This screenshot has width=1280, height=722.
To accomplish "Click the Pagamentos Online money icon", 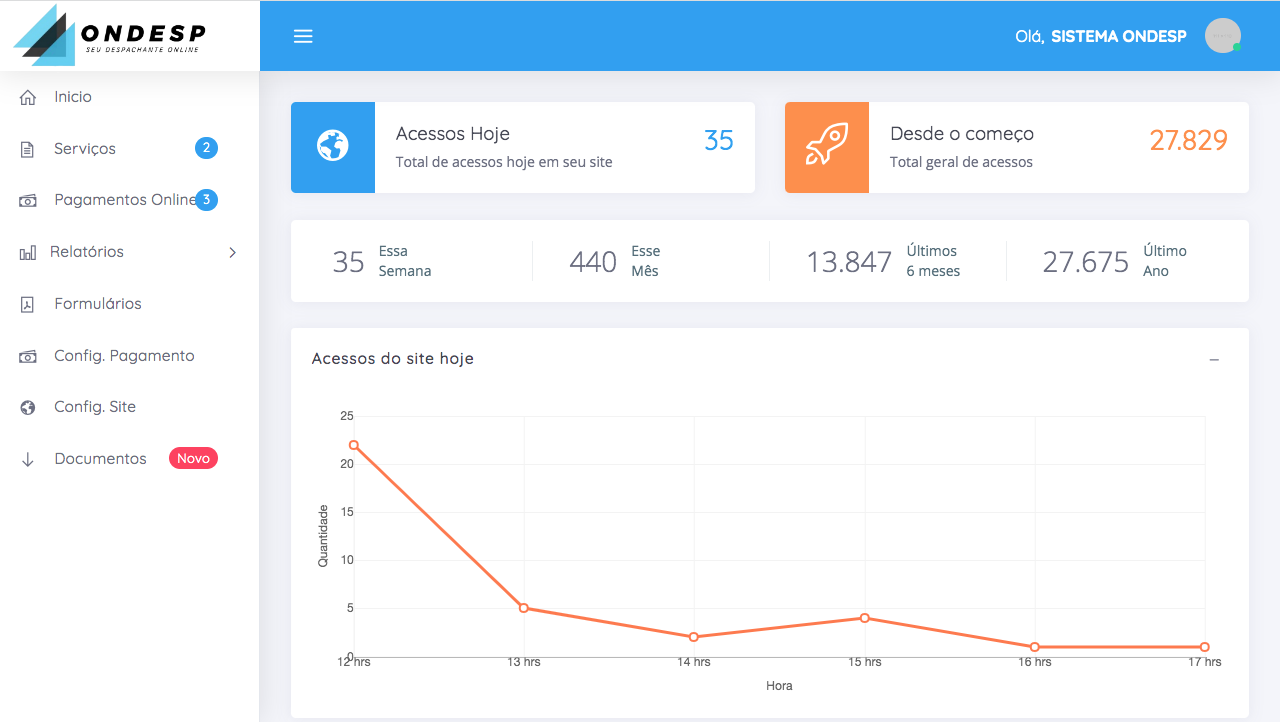I will tap(28, 201).
